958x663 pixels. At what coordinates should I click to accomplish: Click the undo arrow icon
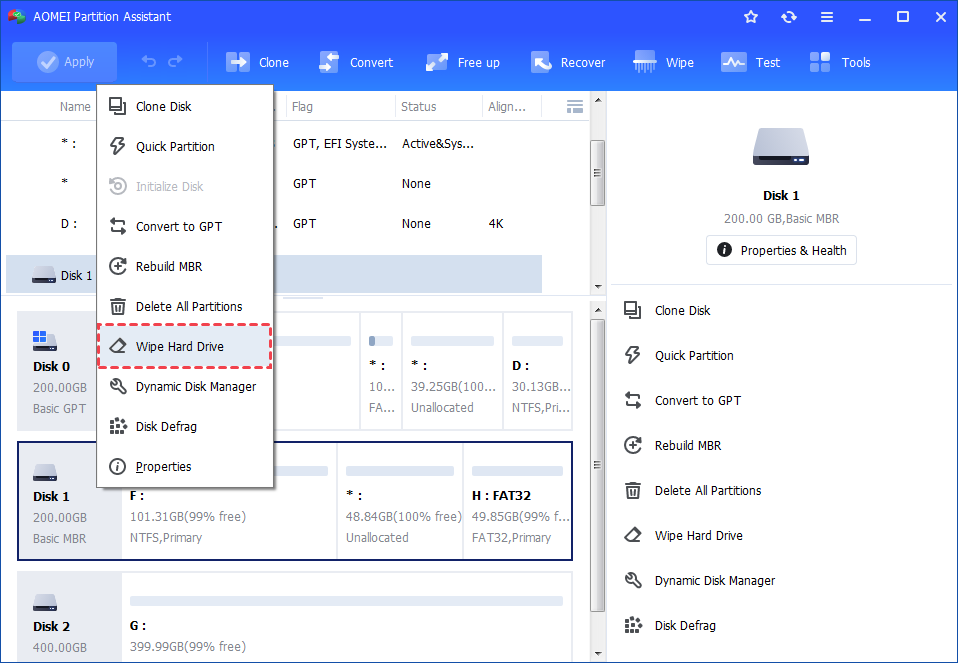click(148, 62)
